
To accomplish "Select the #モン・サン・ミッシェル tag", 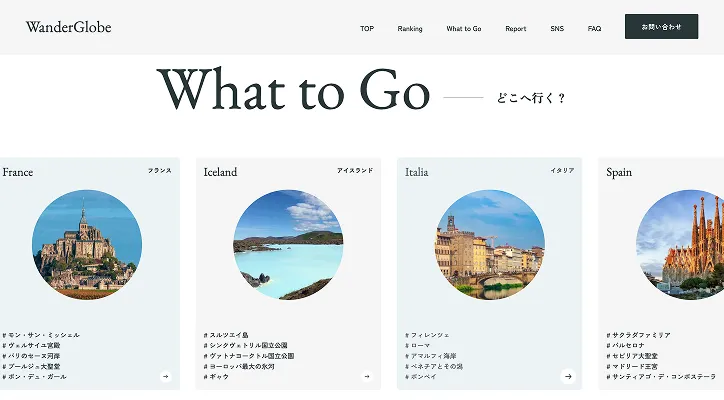I will pos(41,335).
